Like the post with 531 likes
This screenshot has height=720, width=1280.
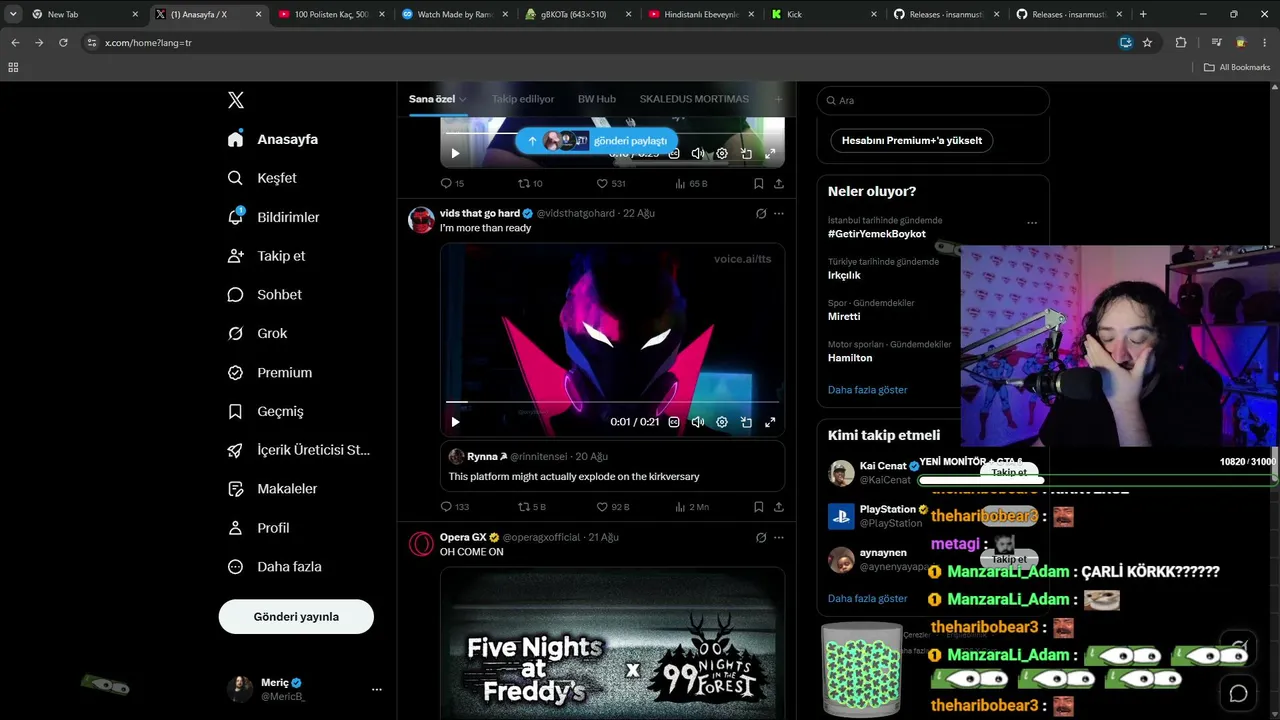click(x=611, y=184)
